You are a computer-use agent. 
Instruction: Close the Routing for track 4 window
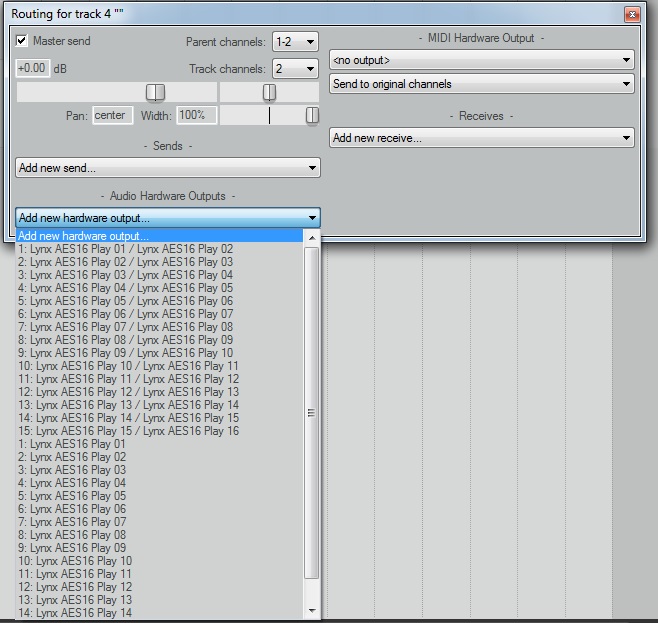click(632, 15)
